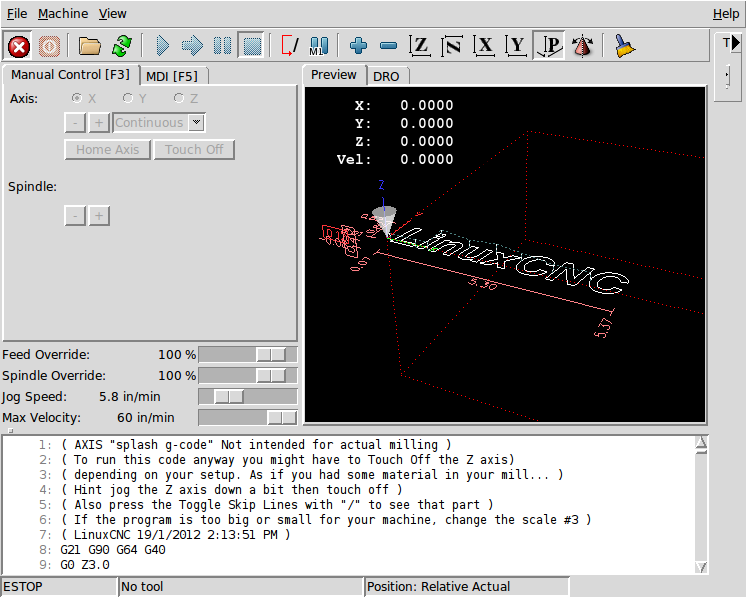
Task: Set preview to rotated Z view
Action: [452, 47]
